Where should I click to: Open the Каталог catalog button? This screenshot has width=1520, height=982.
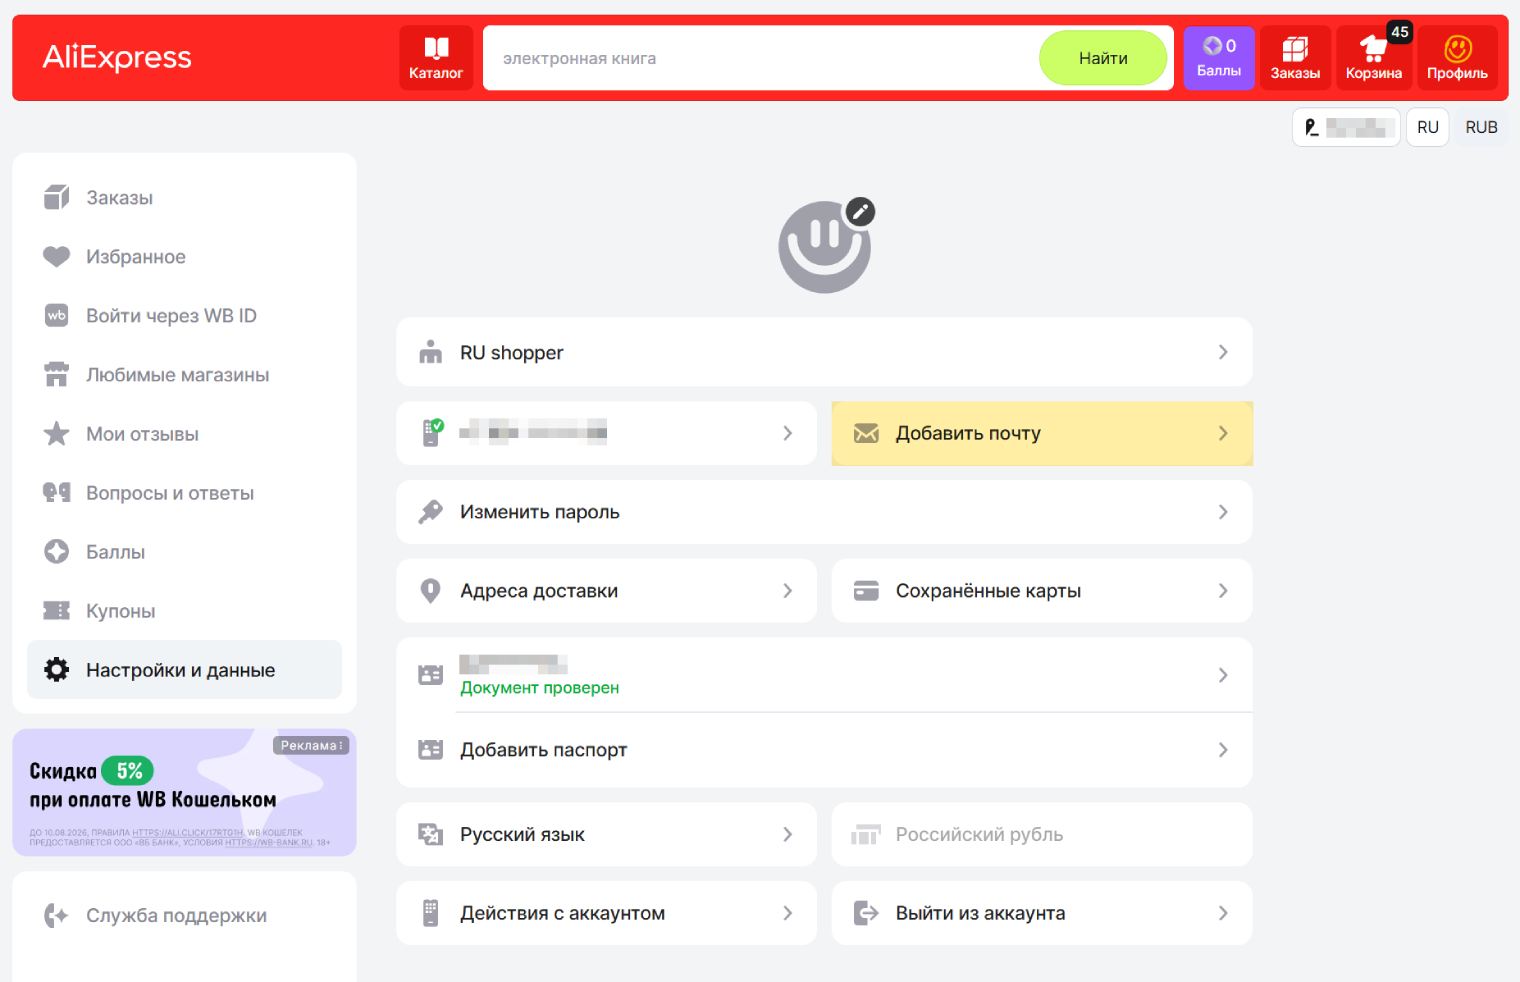(436, 58)
